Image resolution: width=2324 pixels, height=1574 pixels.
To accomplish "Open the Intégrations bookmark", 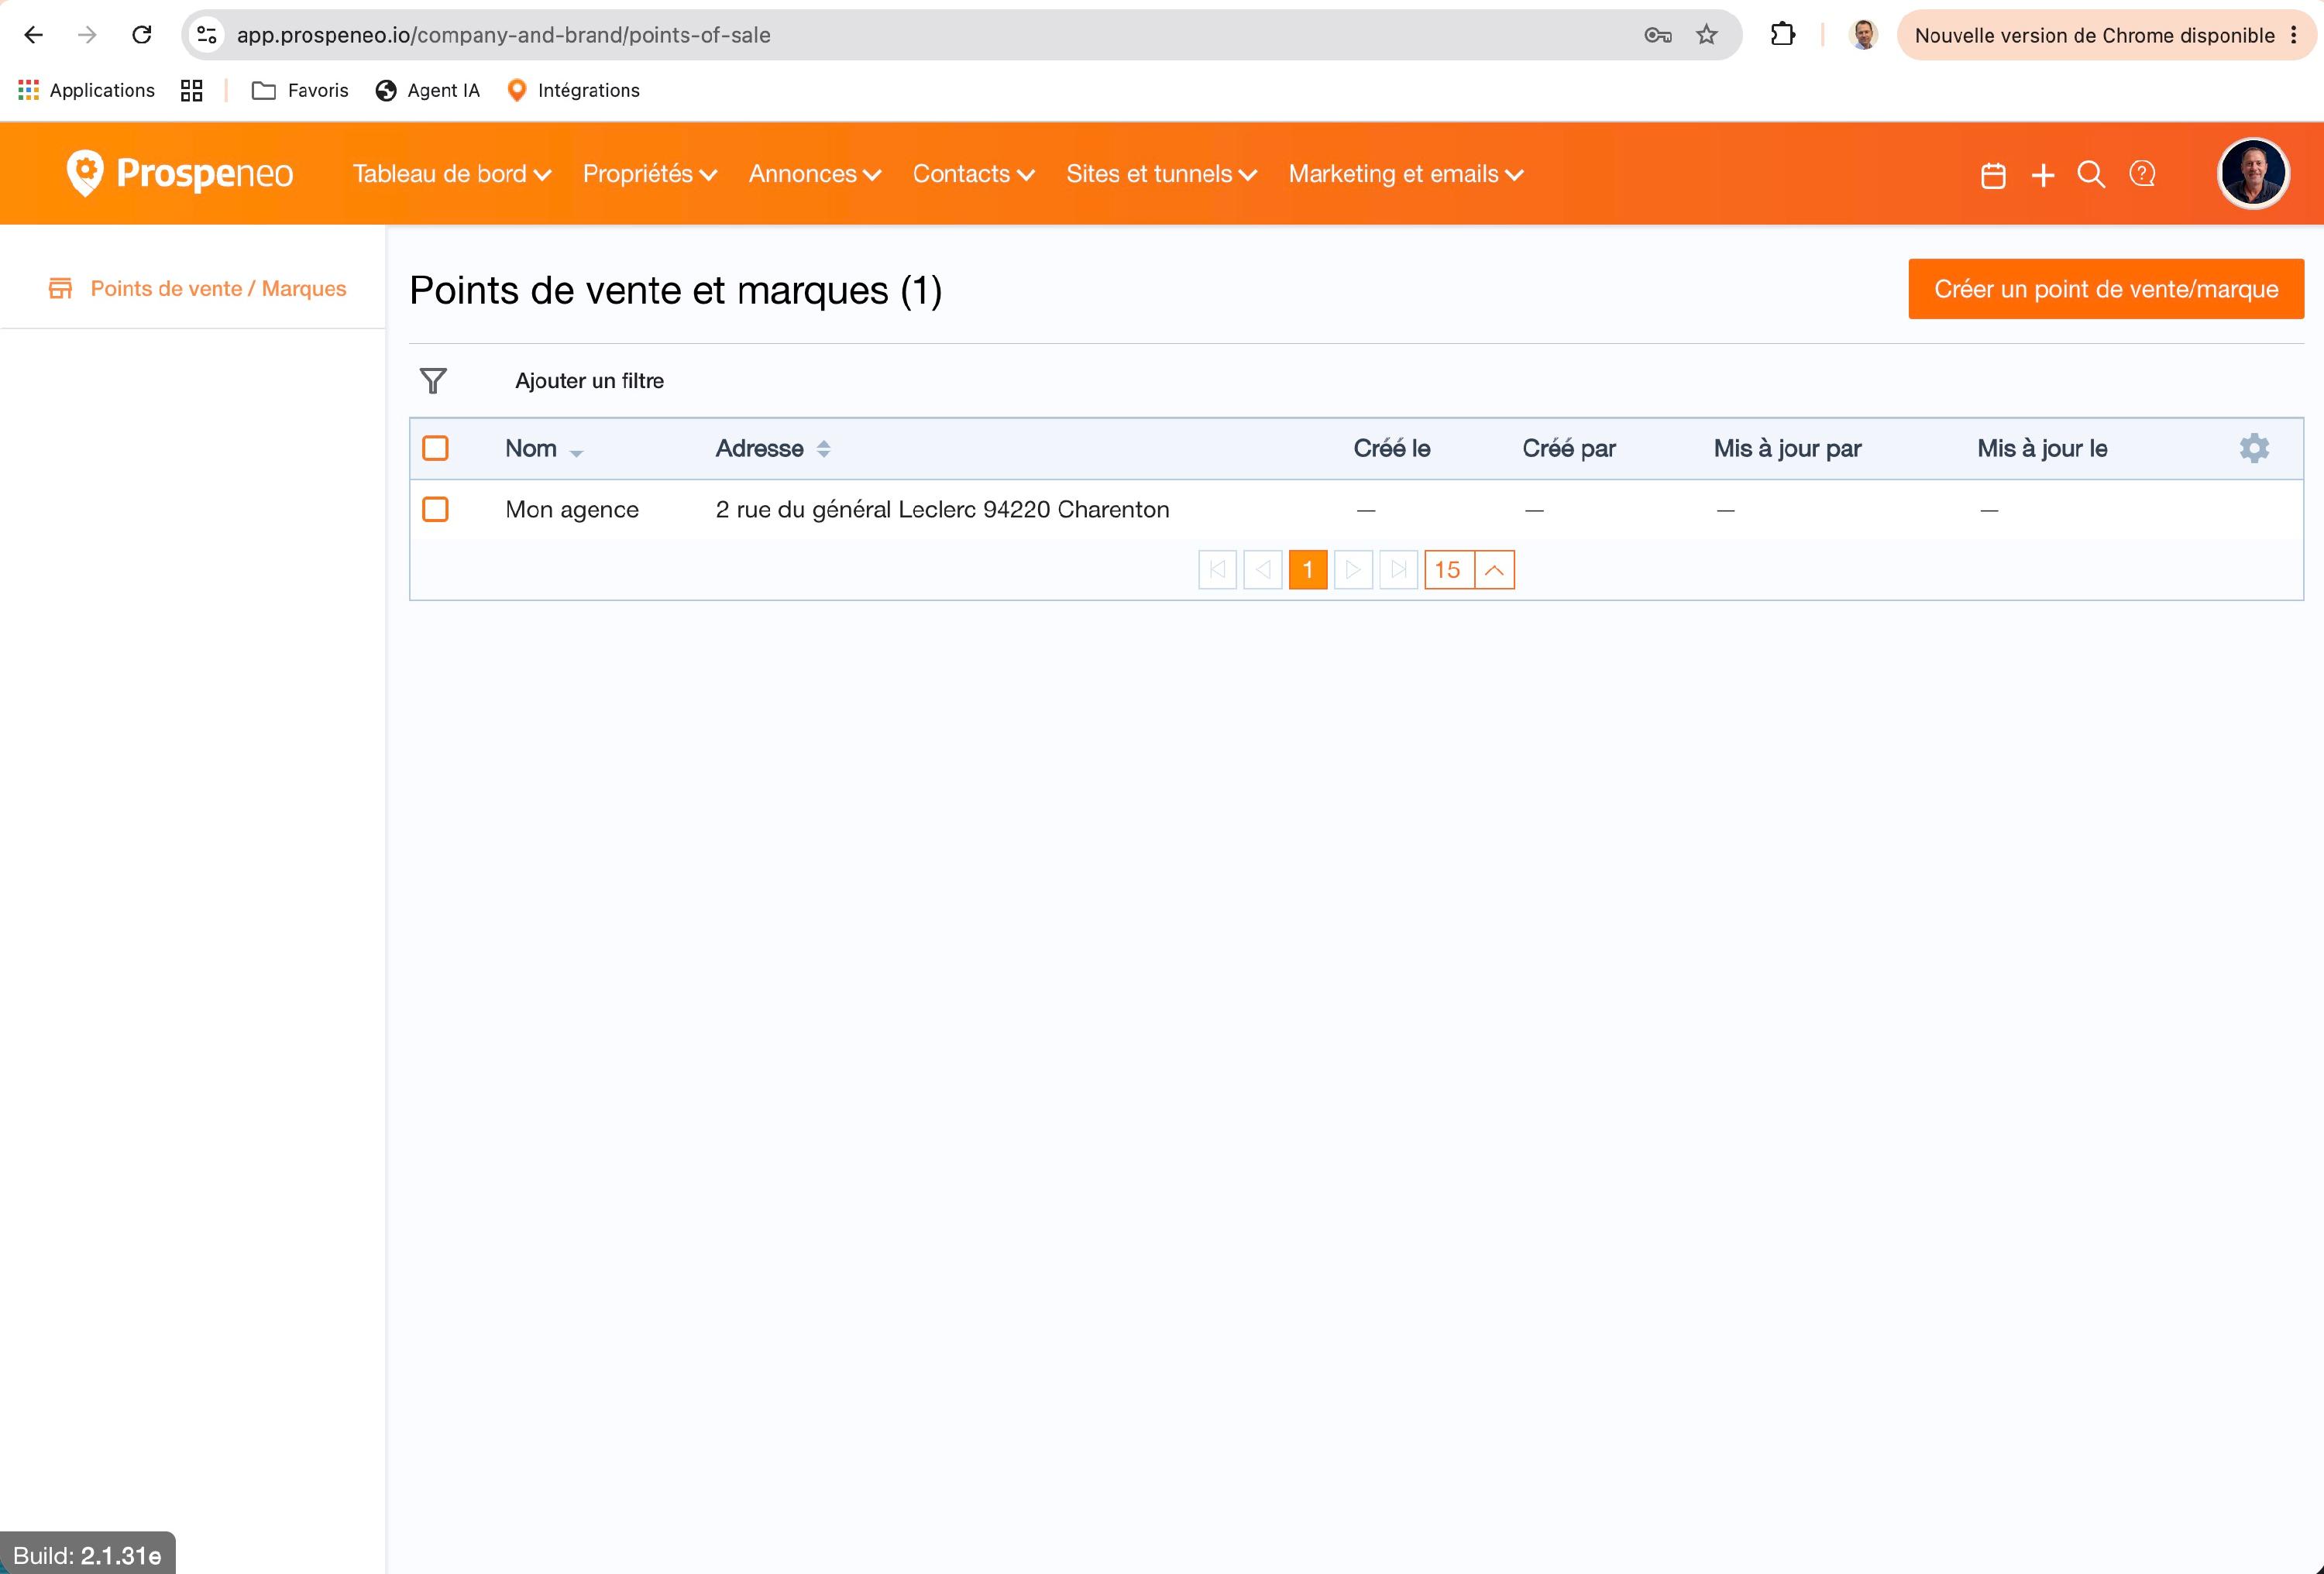I will [573, 90].
